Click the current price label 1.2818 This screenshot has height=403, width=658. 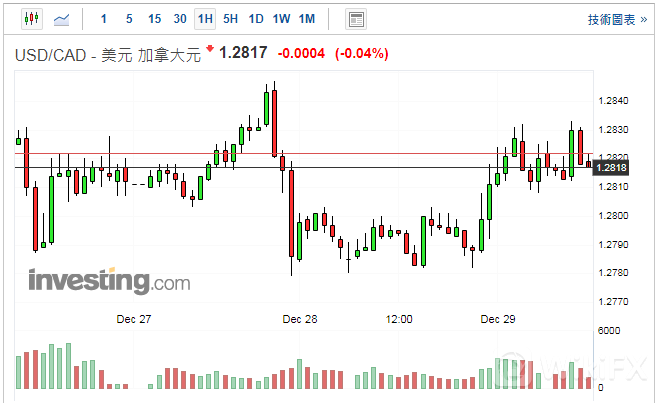click(611, 168)
